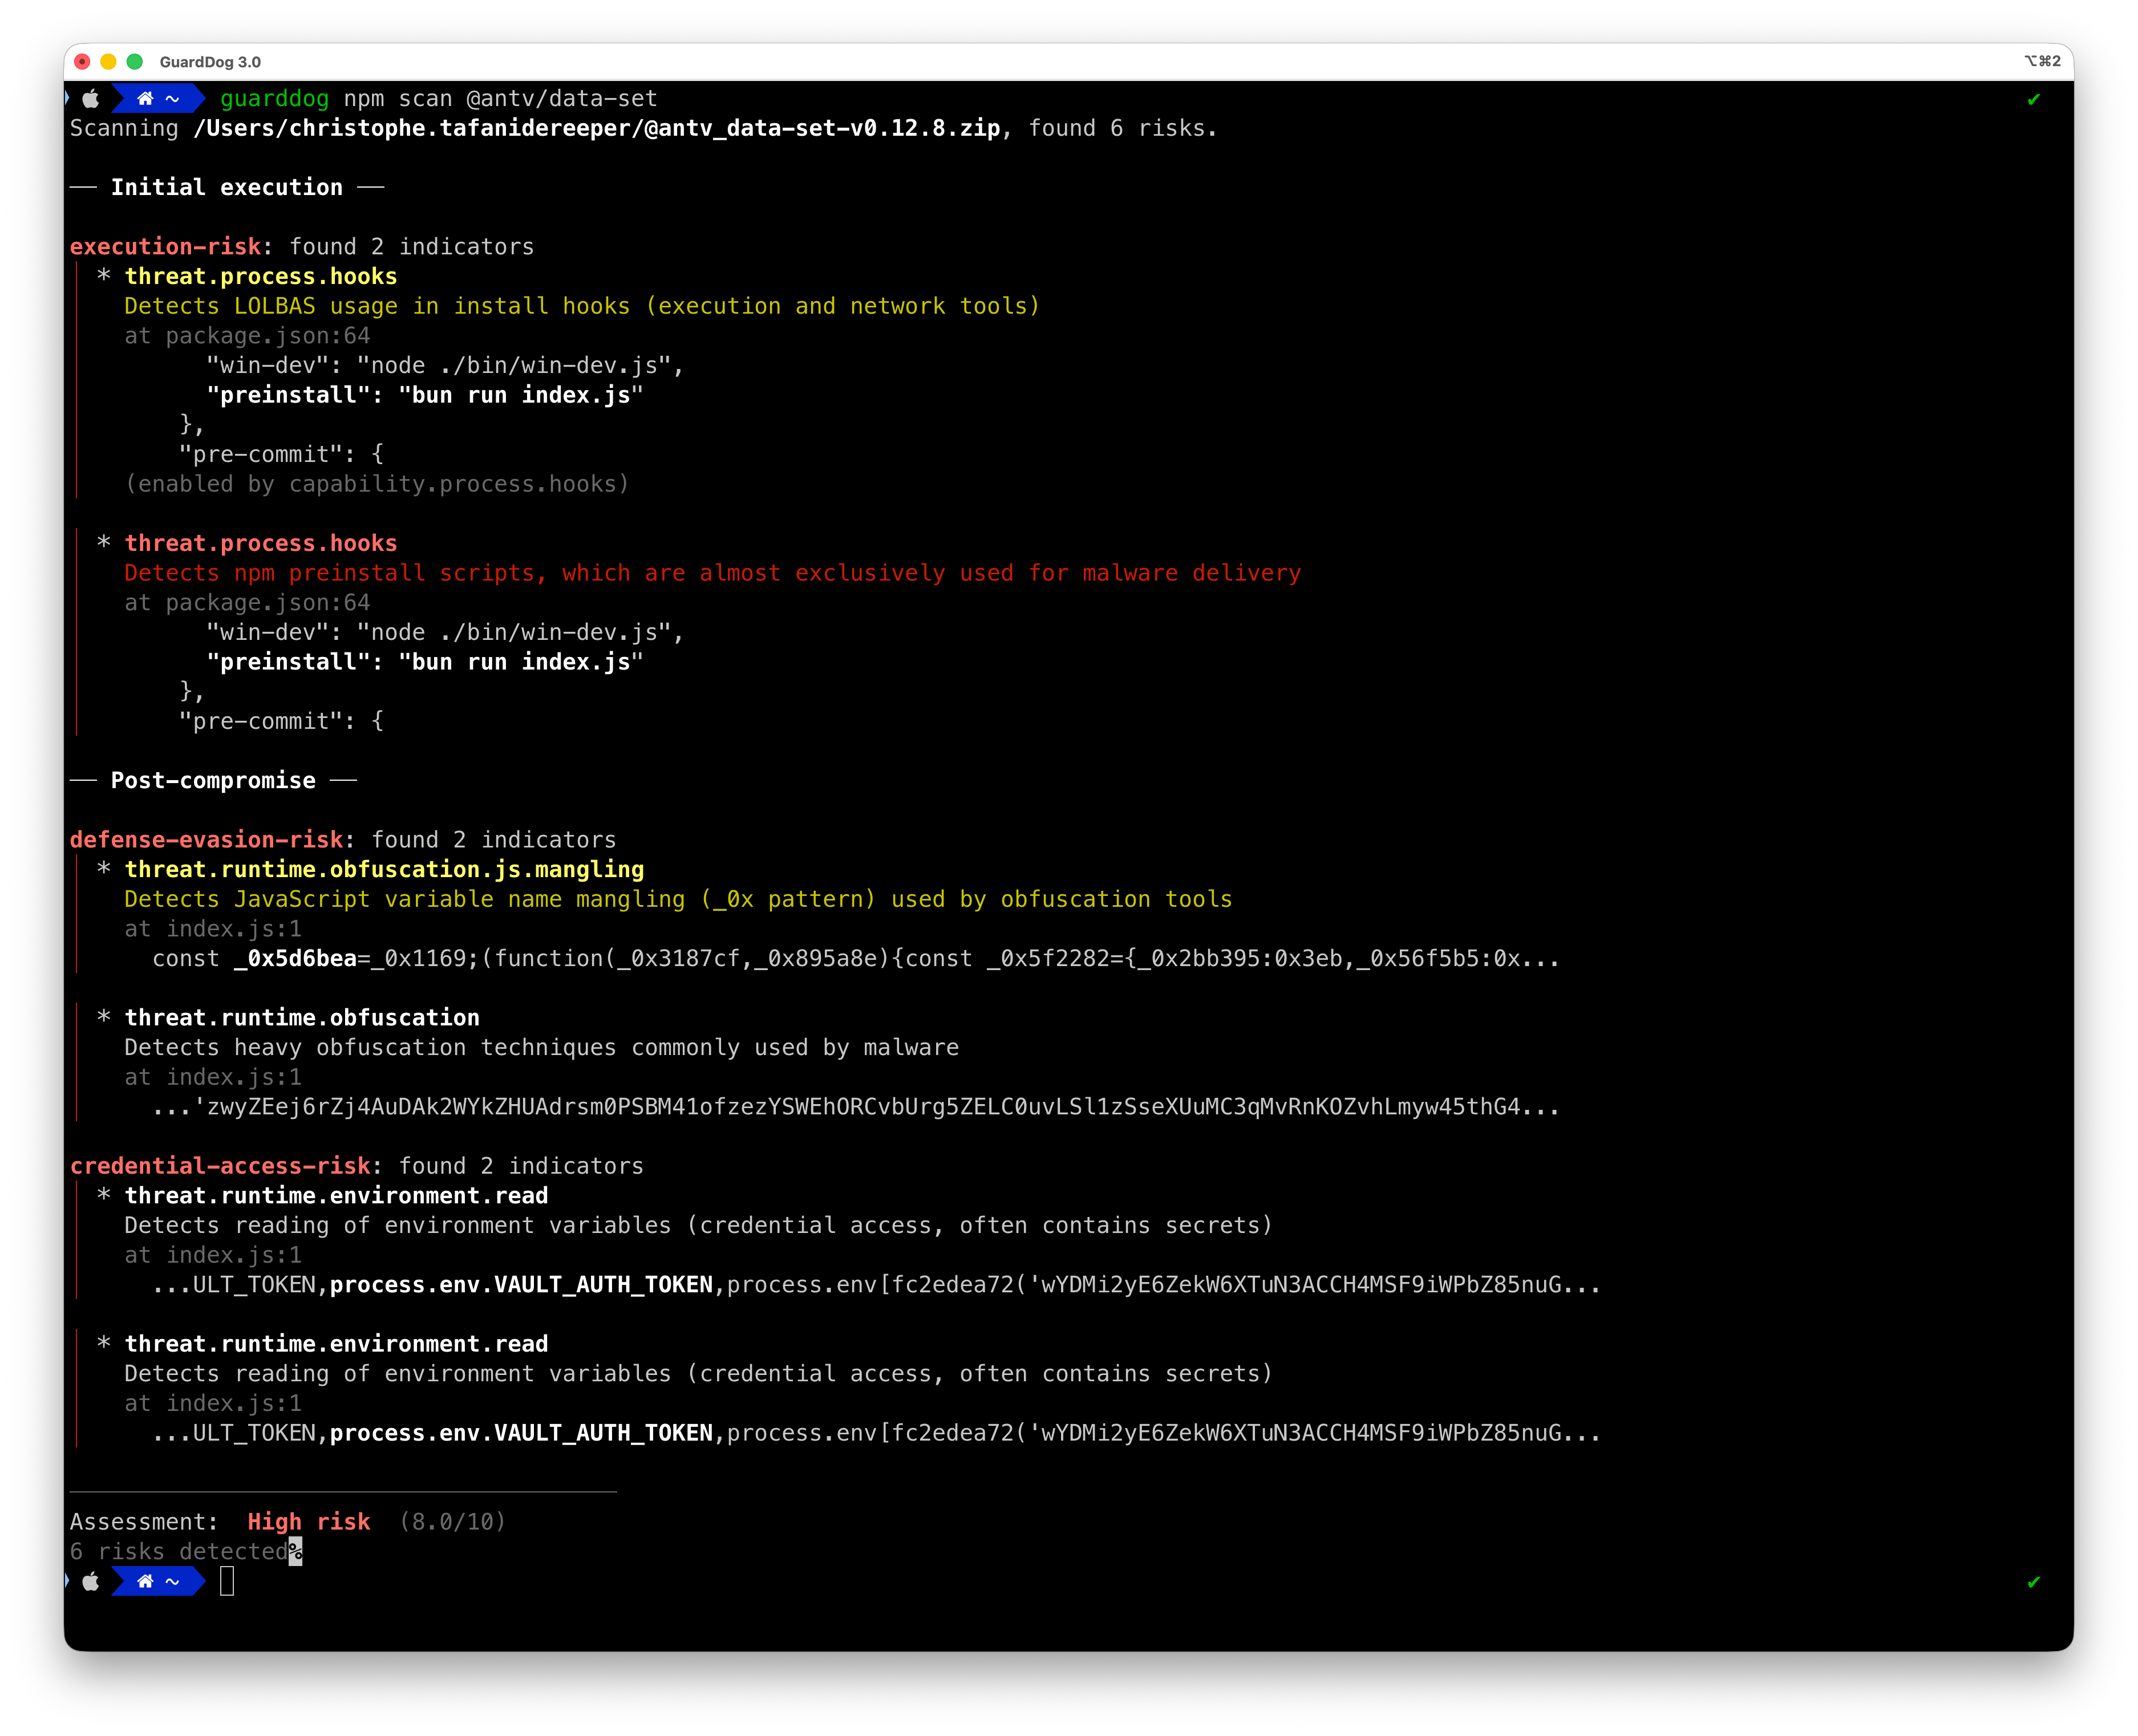The height and width of the screenshot is (1736, 2138).
Task: Click the 'defense-evasion-risk' label
Action: [206, 839]
